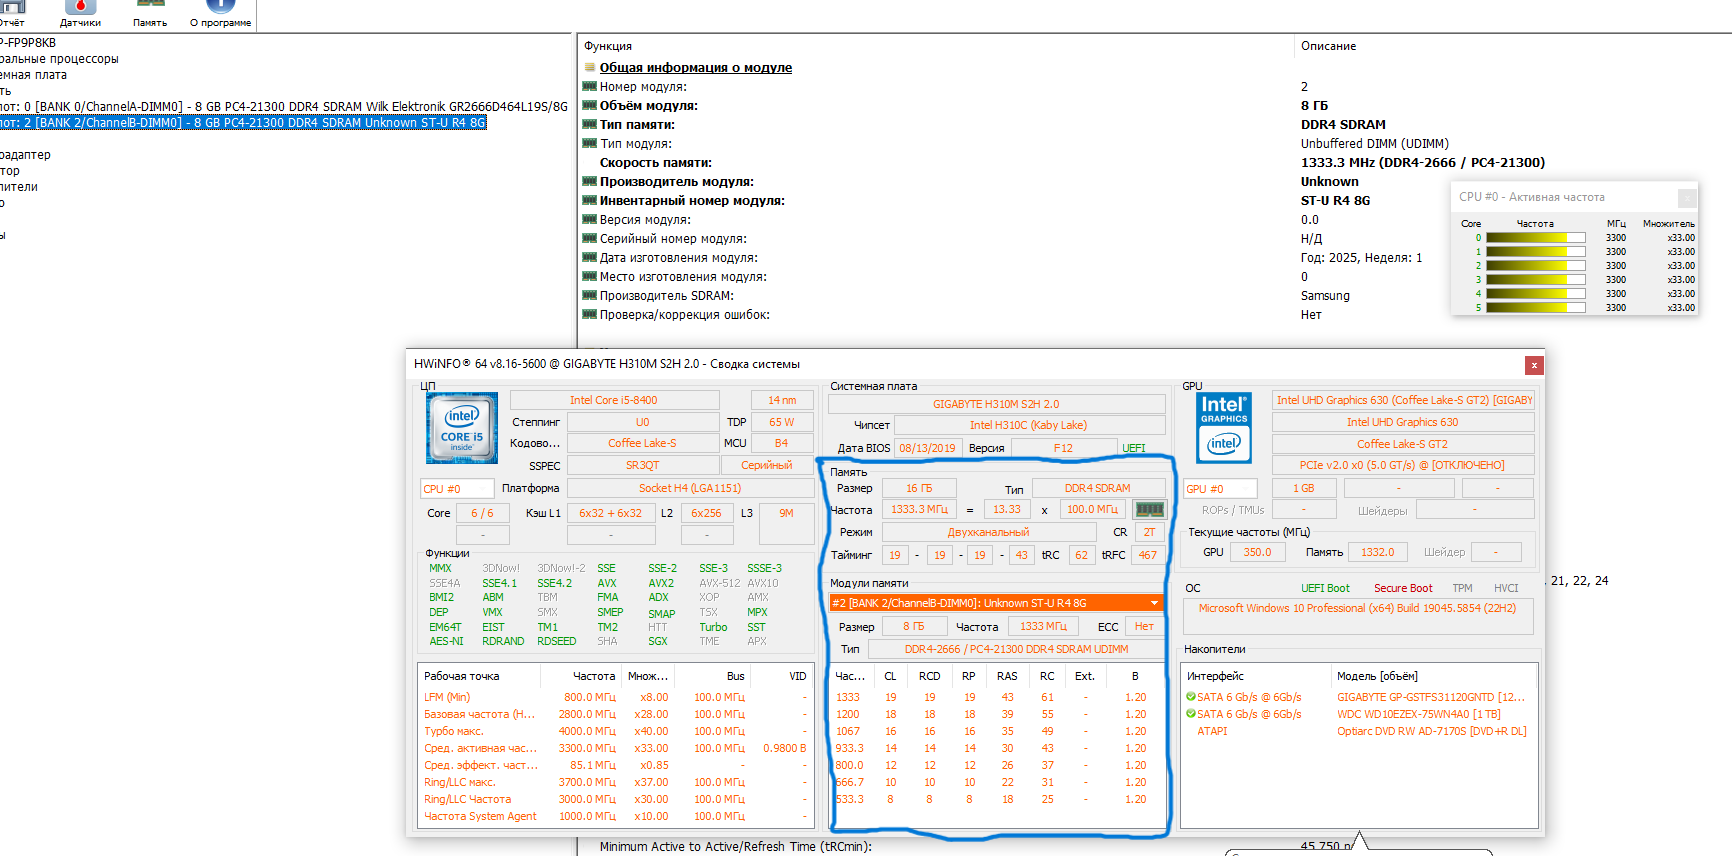1732x856 pixels.
Task: Click the Двухканальный mode field
Action: pyautogui.click(x=989, y=532)
